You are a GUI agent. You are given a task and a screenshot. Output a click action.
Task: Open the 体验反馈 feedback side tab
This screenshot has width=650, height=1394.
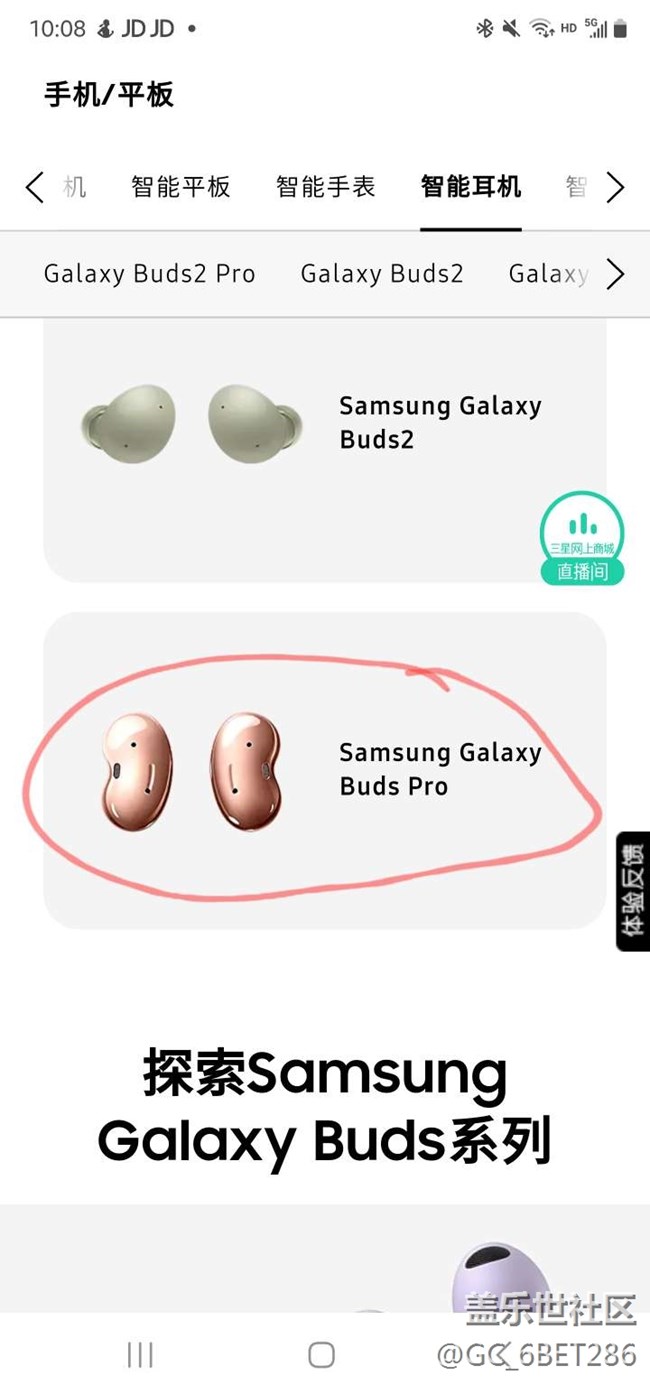pos(633,891)
